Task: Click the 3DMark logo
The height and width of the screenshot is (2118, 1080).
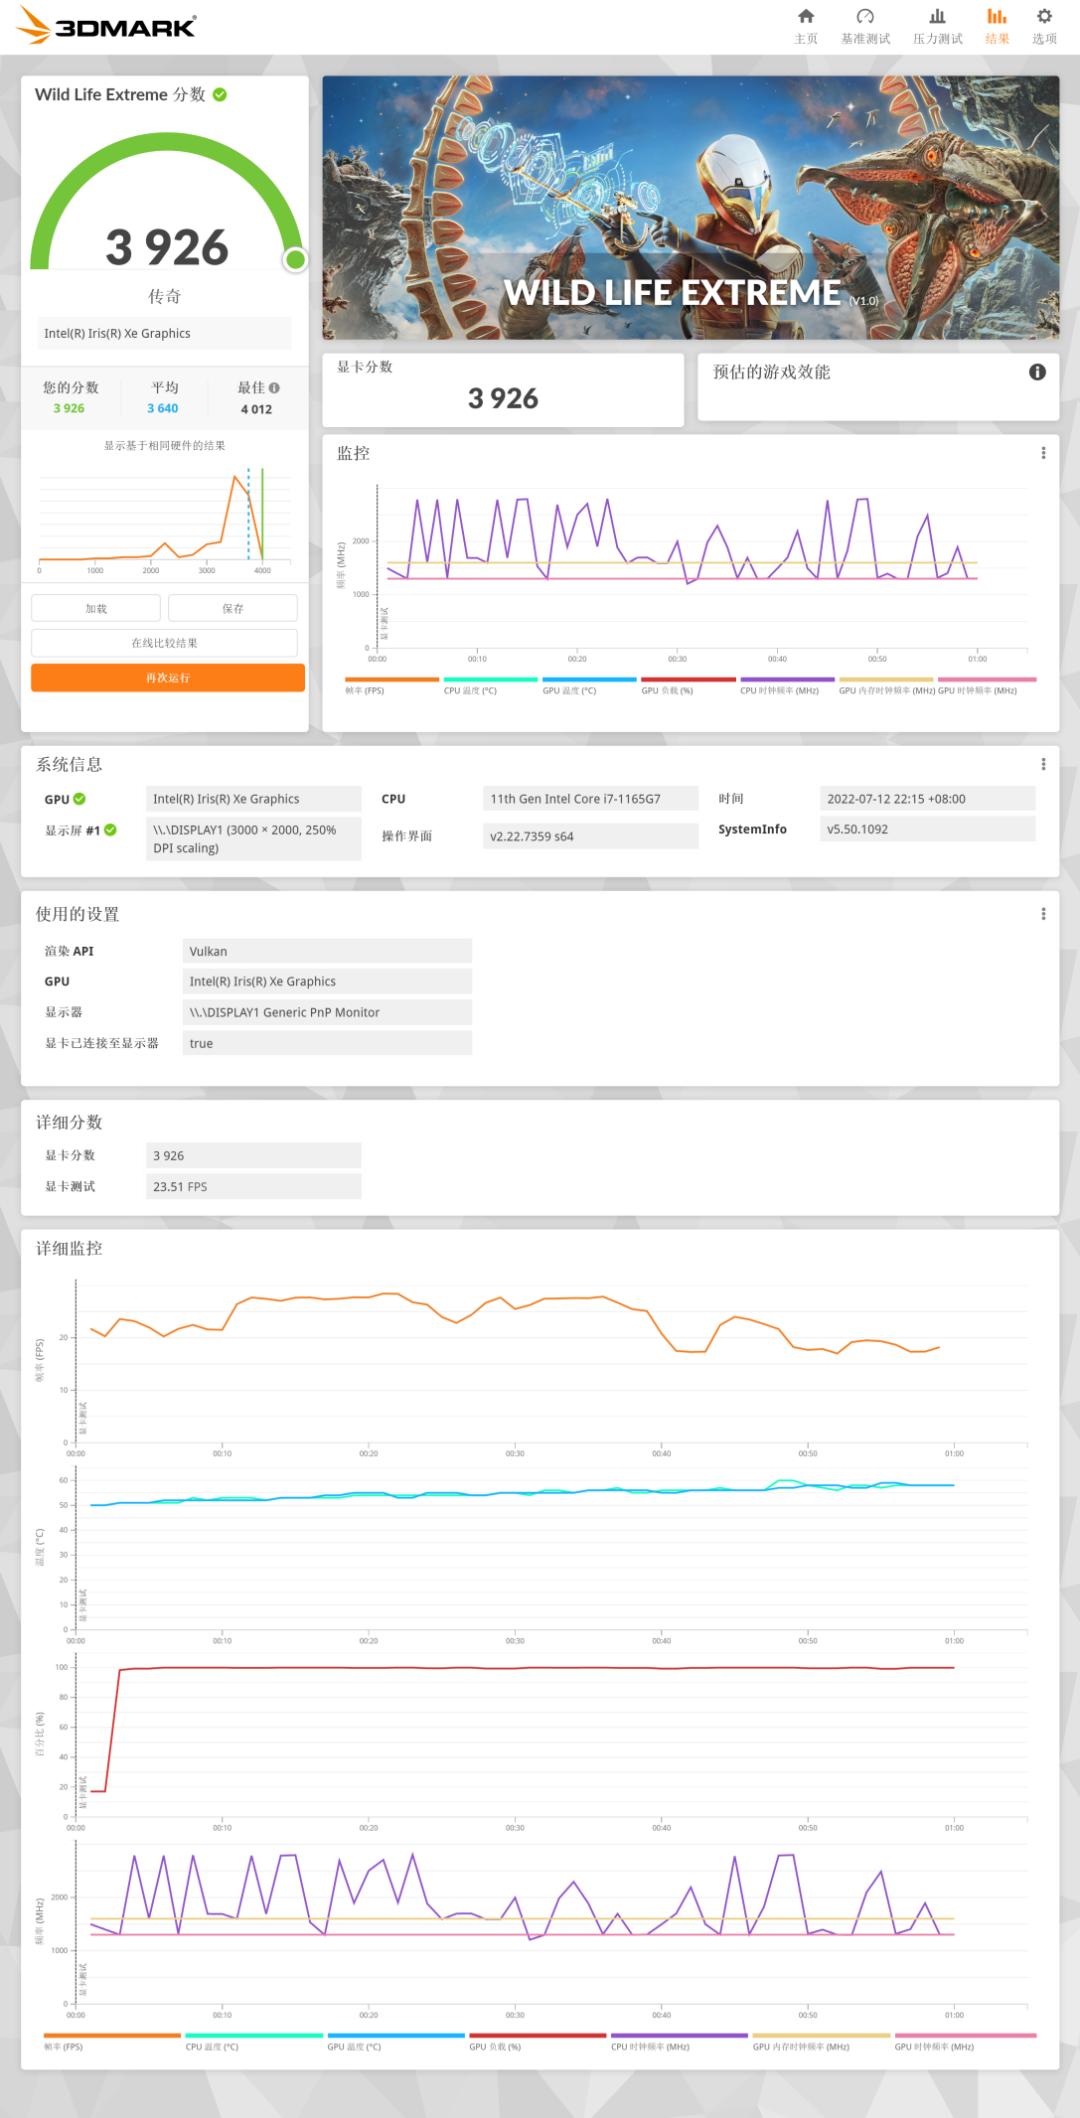Action: [108, 27]
